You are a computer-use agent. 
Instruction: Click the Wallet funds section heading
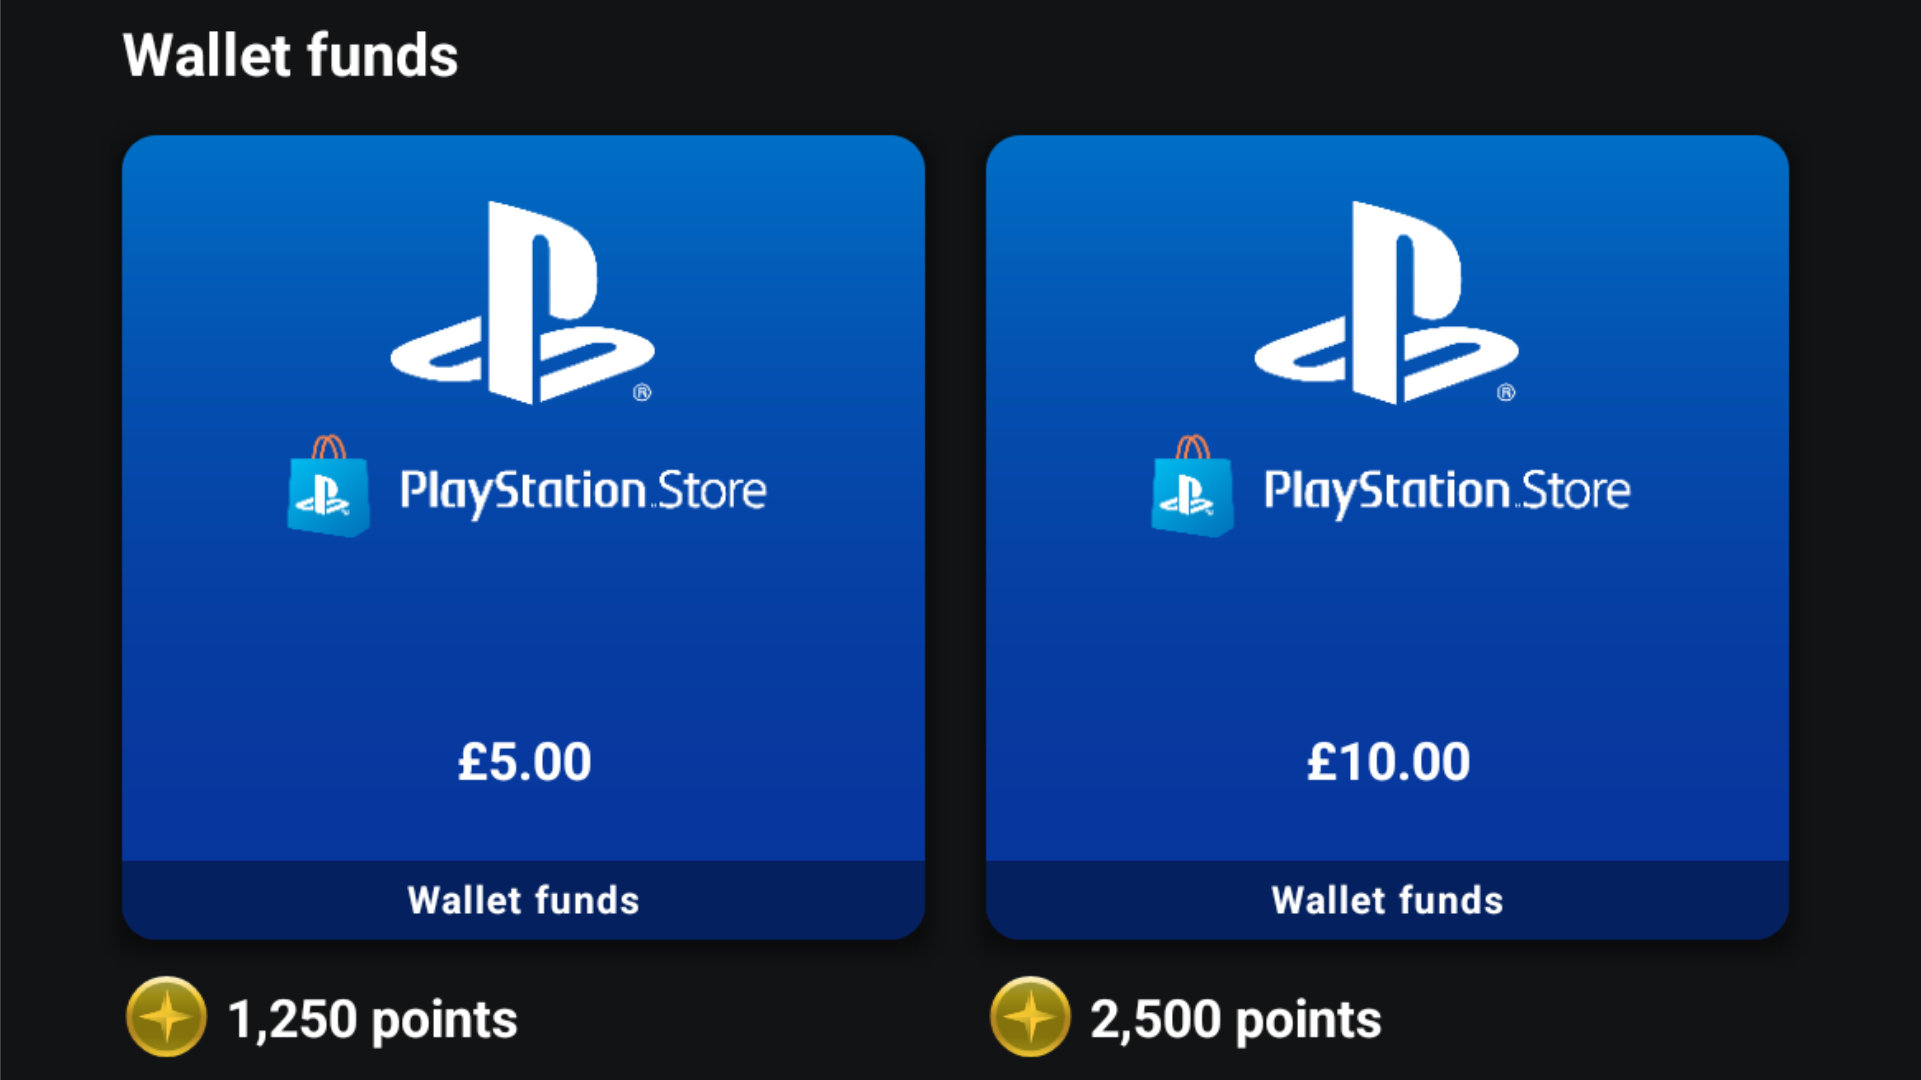(x=290, y=55)
